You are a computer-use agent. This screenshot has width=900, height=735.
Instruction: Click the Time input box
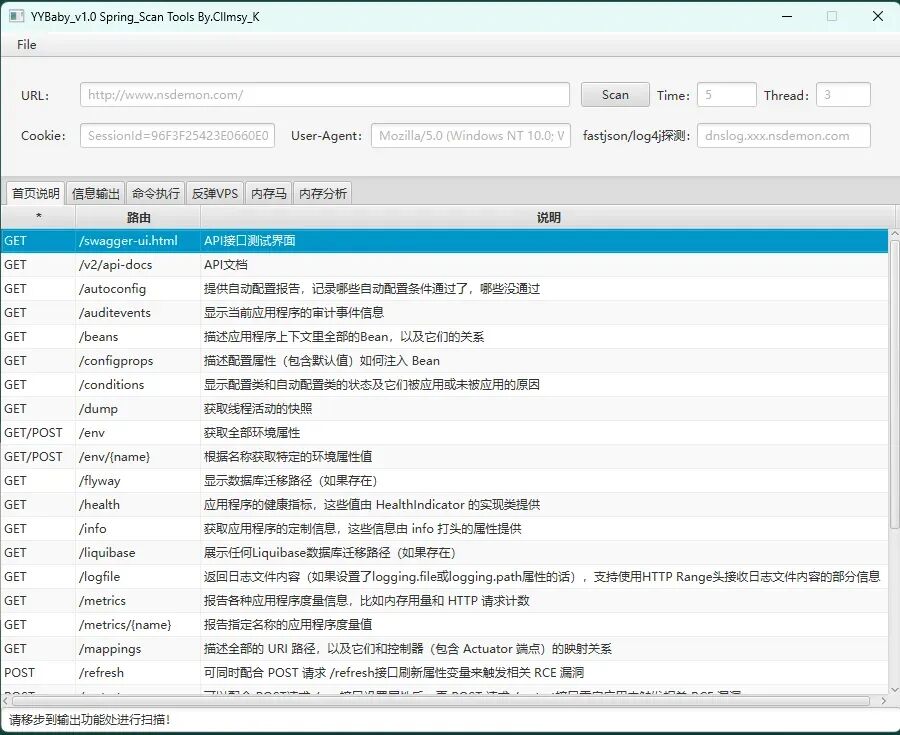tap(727, 95)
